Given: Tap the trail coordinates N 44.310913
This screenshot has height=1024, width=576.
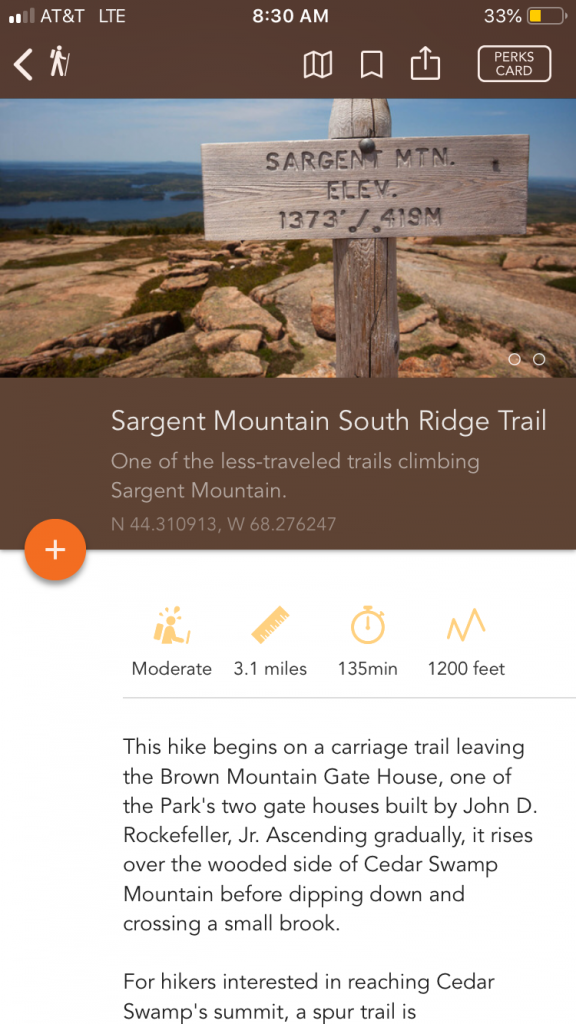Looking at the screenshot, I should (x=223, y=524).
